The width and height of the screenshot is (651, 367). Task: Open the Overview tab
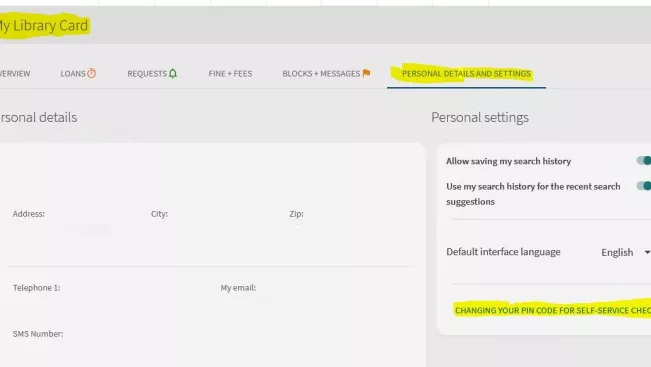tap(15, 74)
